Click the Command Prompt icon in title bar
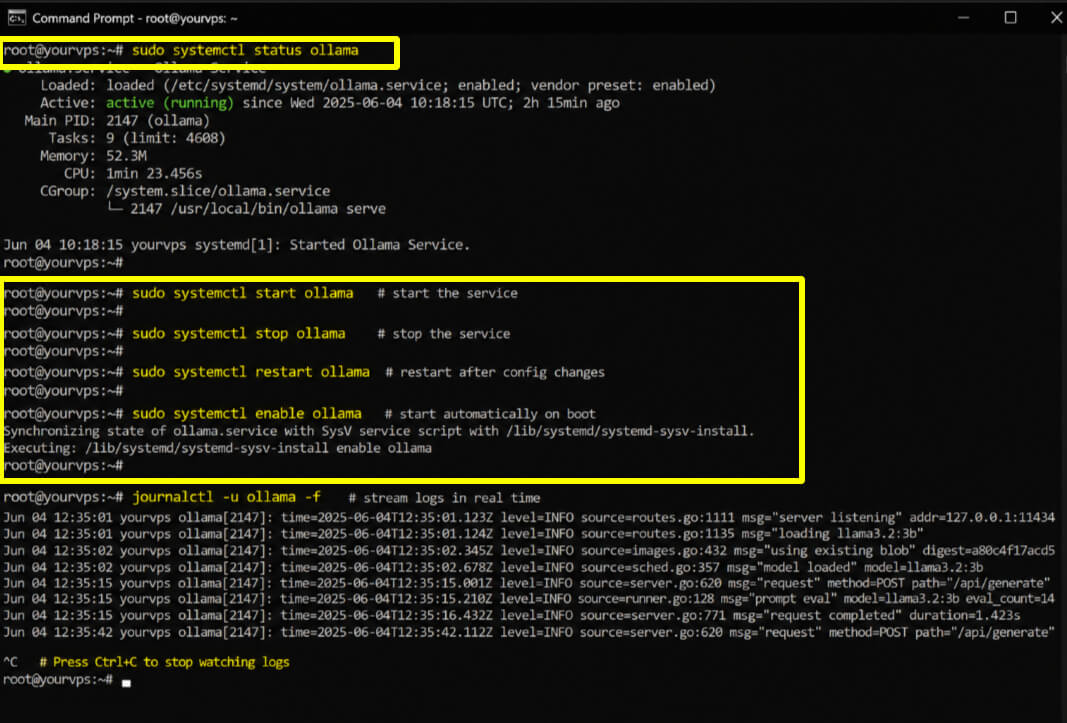The width and height of the screenshot is (1067, 723). [x=16, y=18]
